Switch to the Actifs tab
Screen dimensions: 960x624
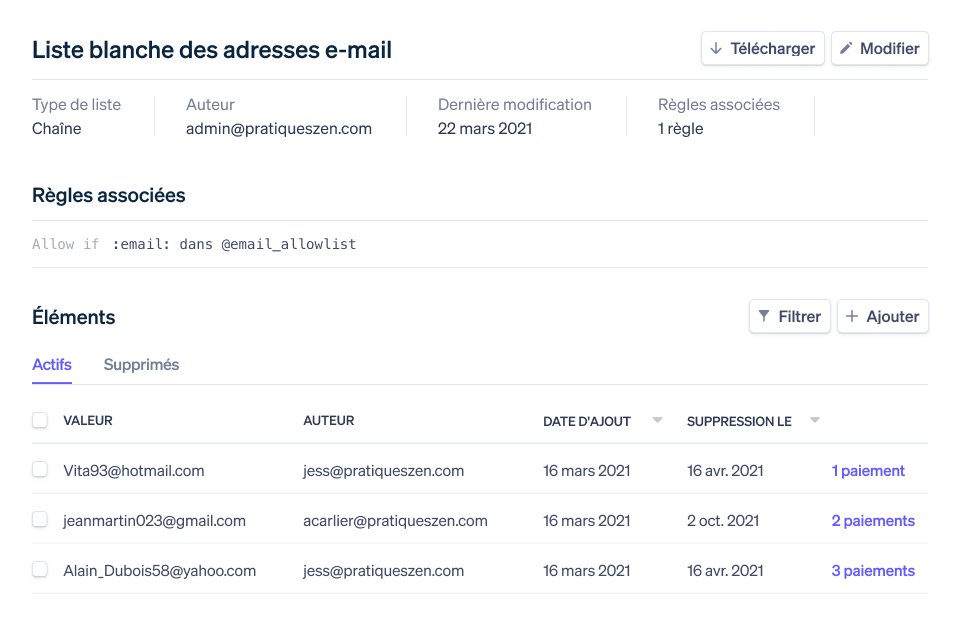click(52, 365)
